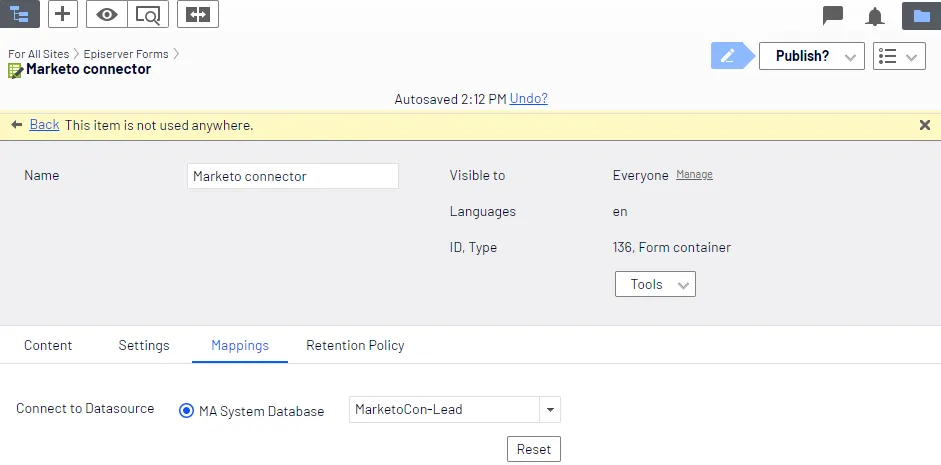The width and height of the screenshot is (941, 465).
Task: Click the Manage visibility link
Action: 694,174
